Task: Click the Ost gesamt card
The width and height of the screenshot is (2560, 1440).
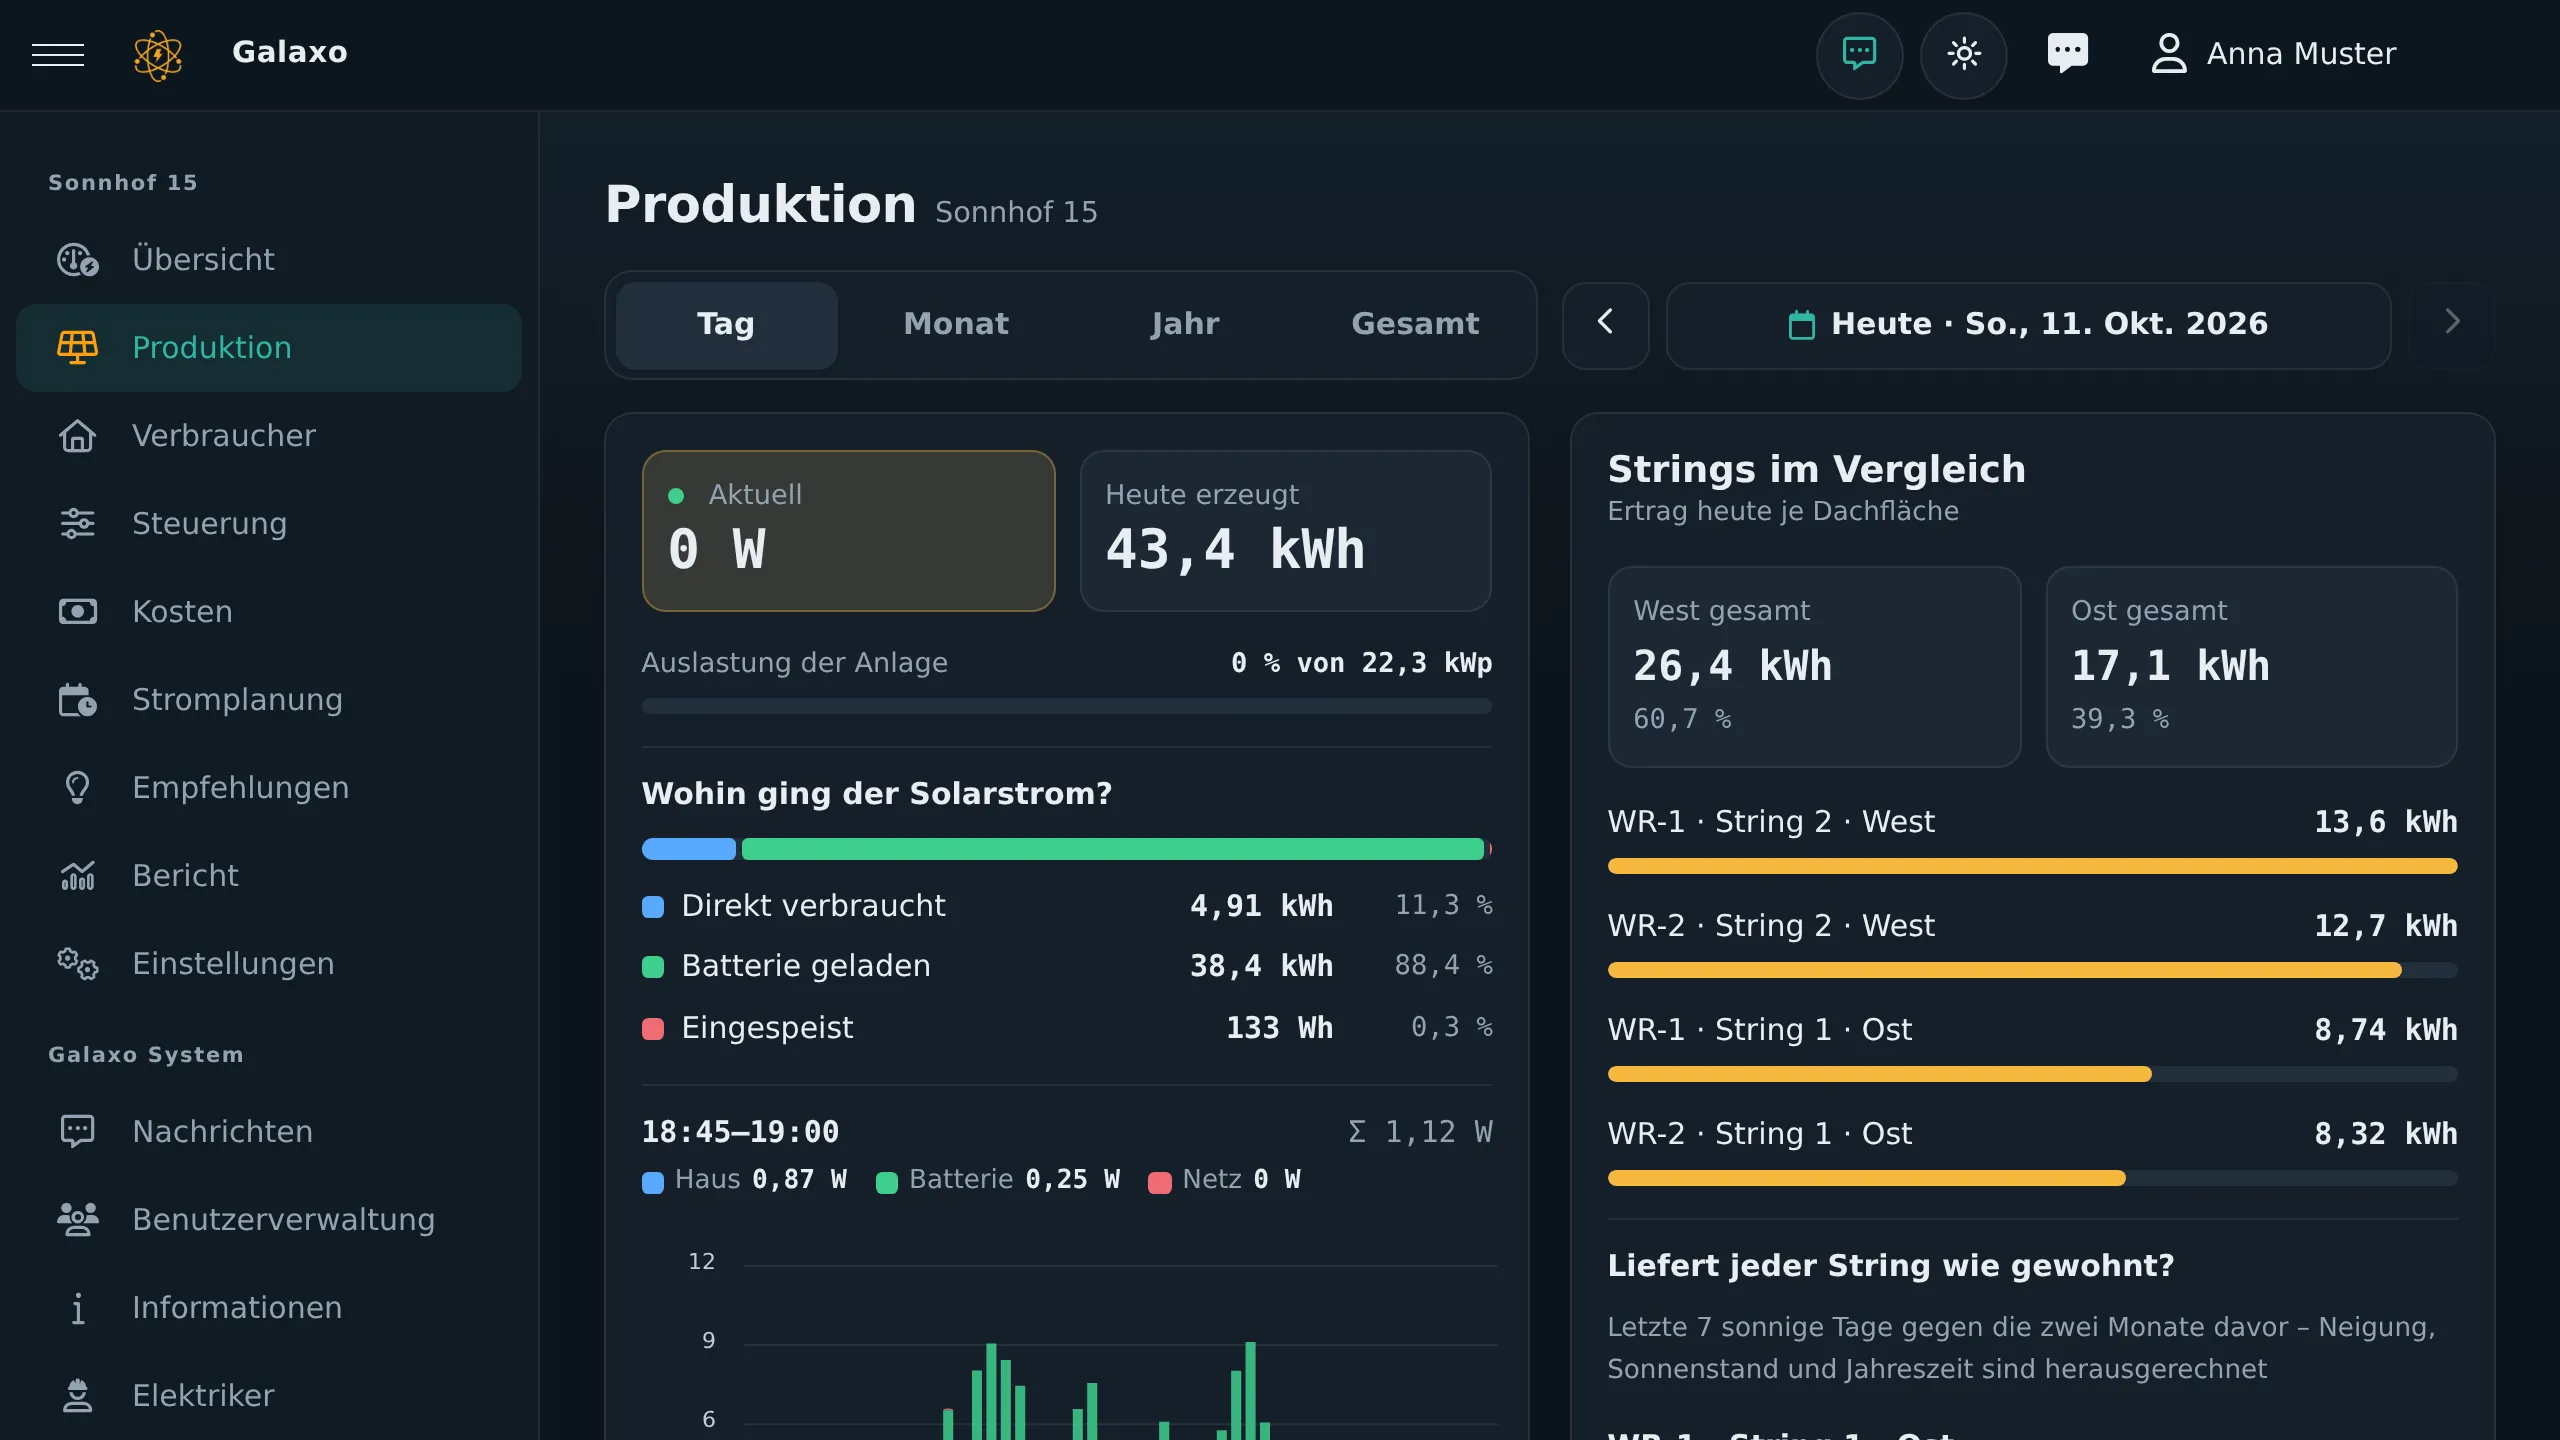Action: pos(2252,667)
